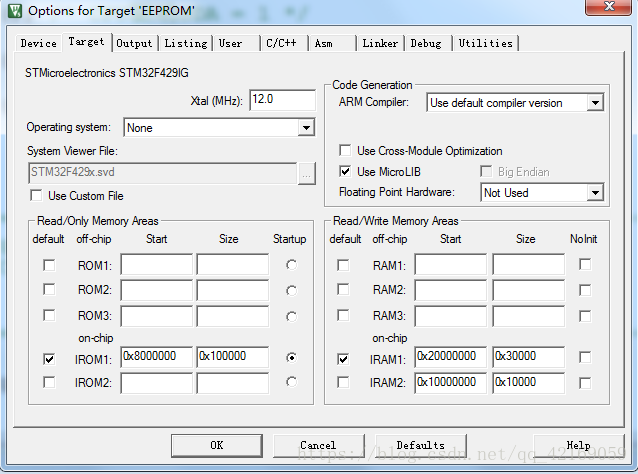Open the Debug tab
This screenshot has height=474, width=638.
(x=428, y=44)
